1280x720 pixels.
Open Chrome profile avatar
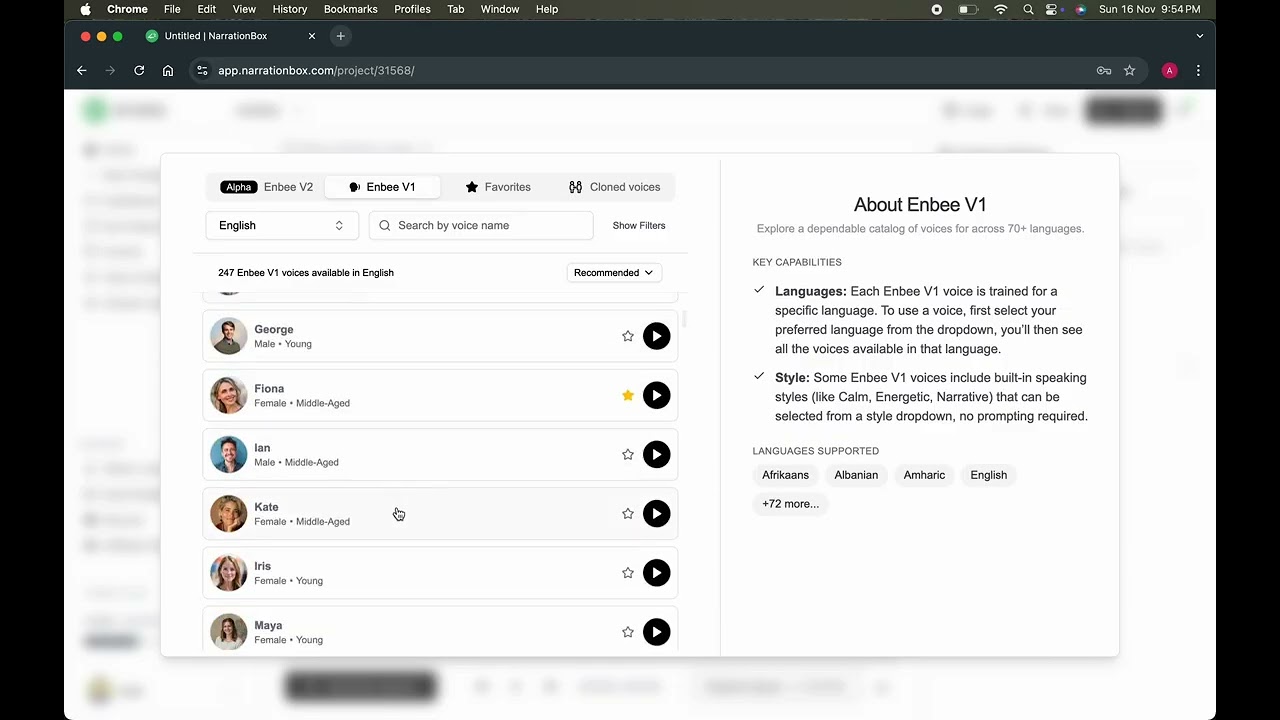coord(1169,70)
